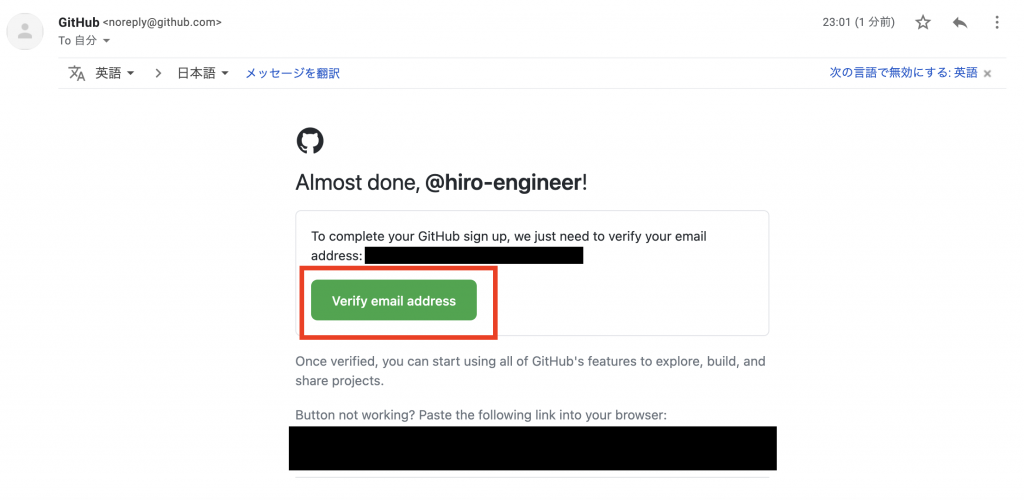This screenshot has width=1024, height=500.
Task: Open the three-dot more options menu
Action: coord(997,23)
